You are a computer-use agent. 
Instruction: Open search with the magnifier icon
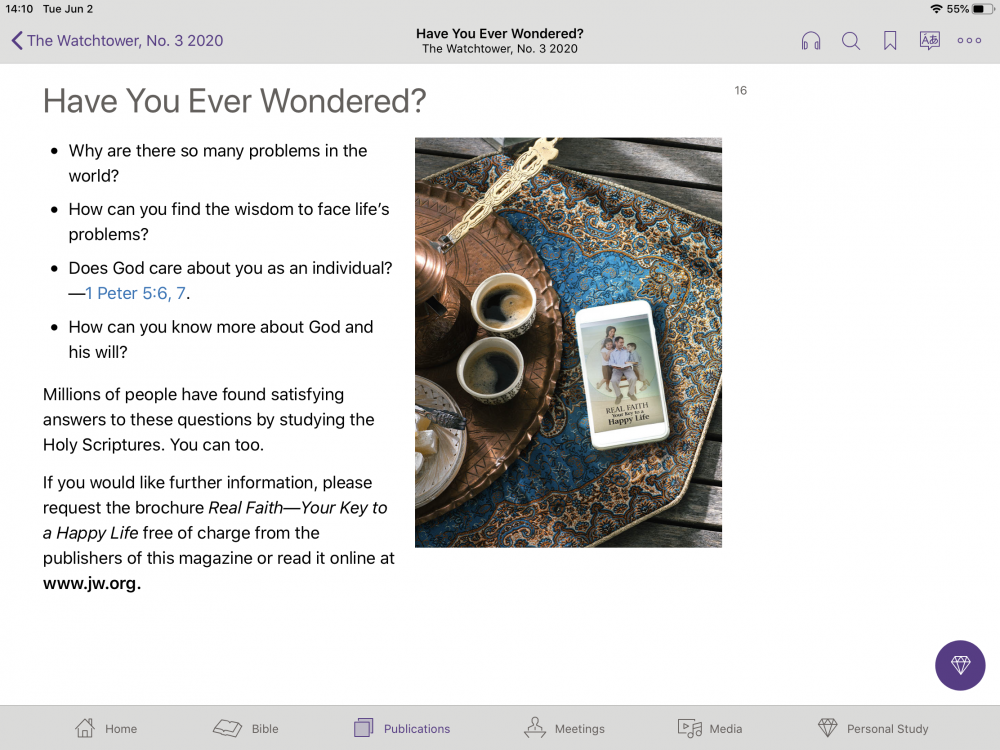tap(851, 41)
